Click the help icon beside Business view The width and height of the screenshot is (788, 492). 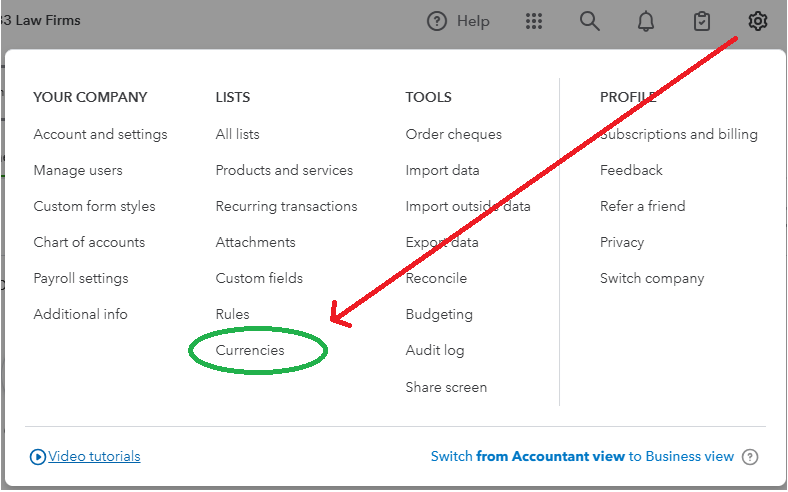pos(750,457)
